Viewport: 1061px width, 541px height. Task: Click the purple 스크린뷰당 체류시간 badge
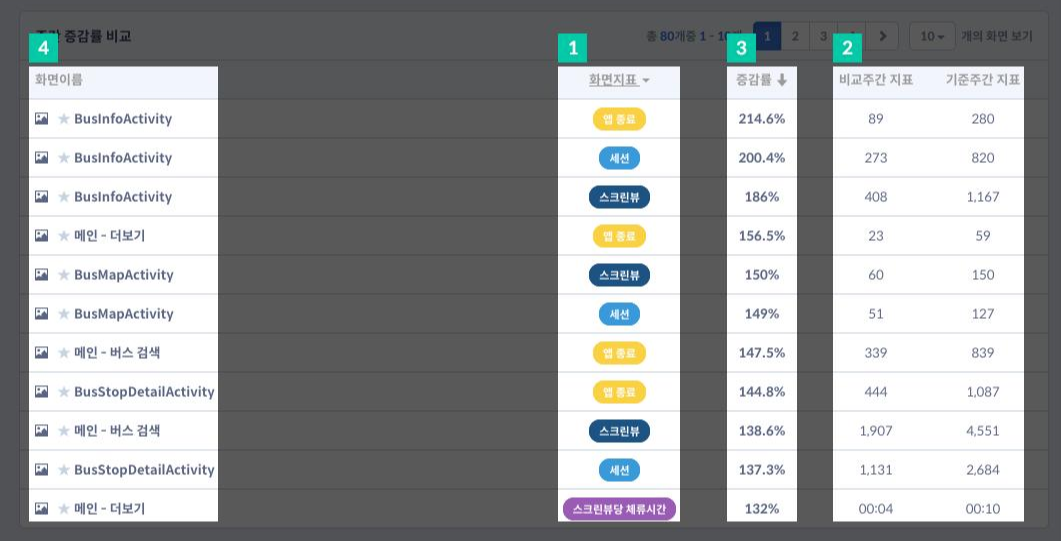click(619, 509)
